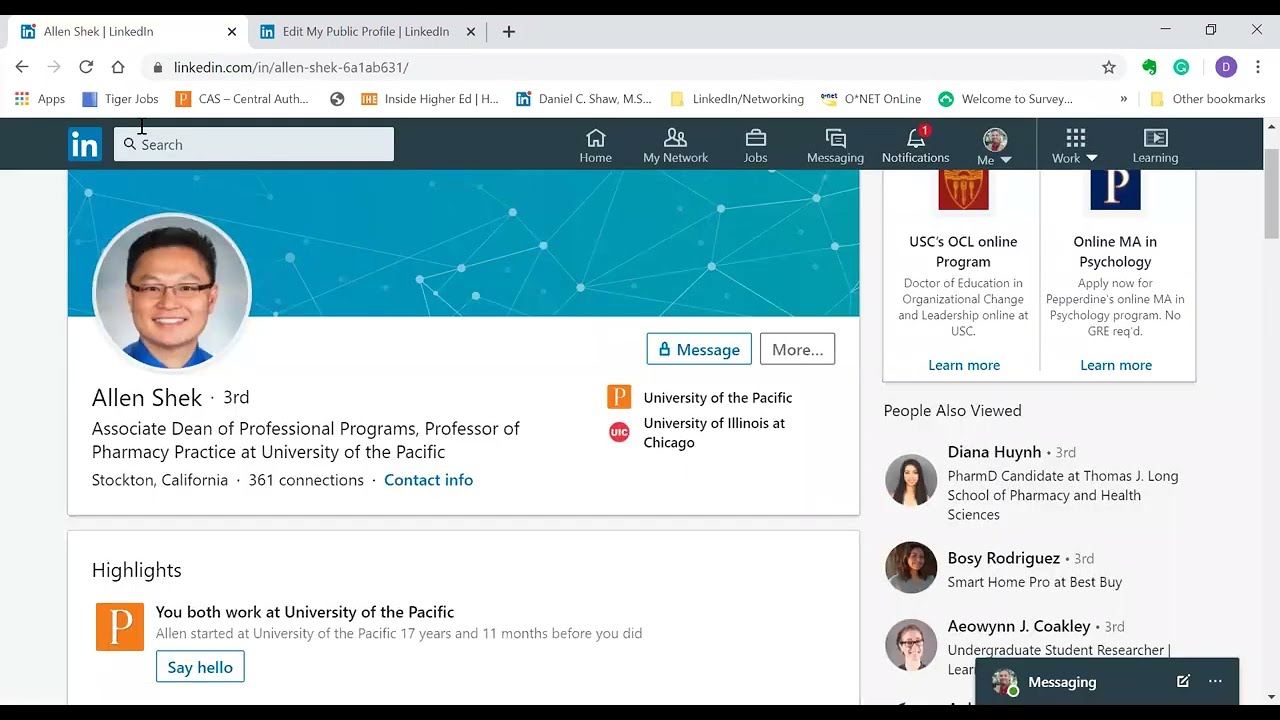1280x720 pixels.
Task: Open the Other bookmarks folder
Action: pyautogui.click(x=1208, y=99)
